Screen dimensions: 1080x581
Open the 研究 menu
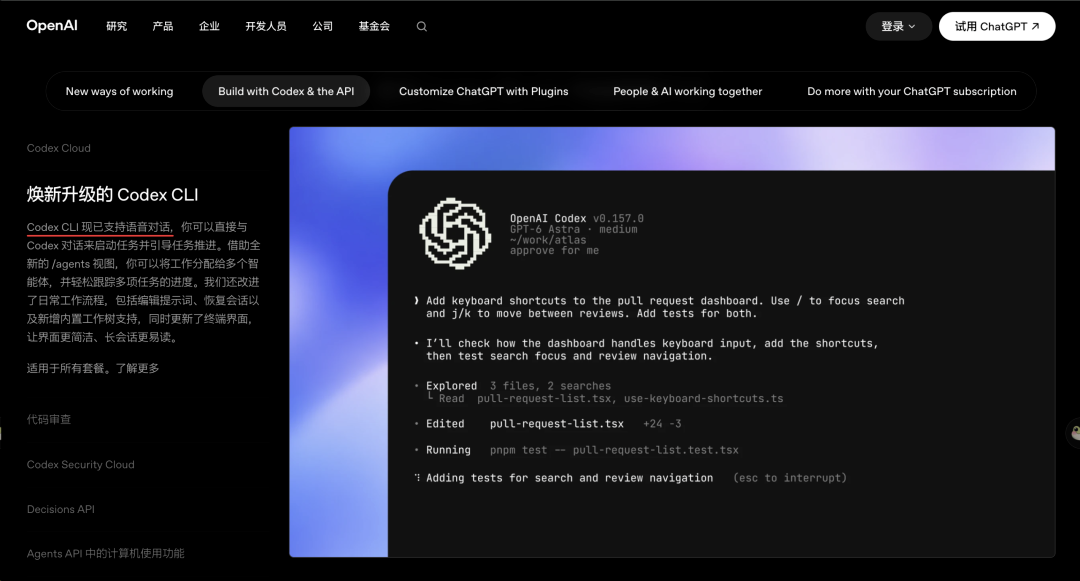(x=116, y=26)
